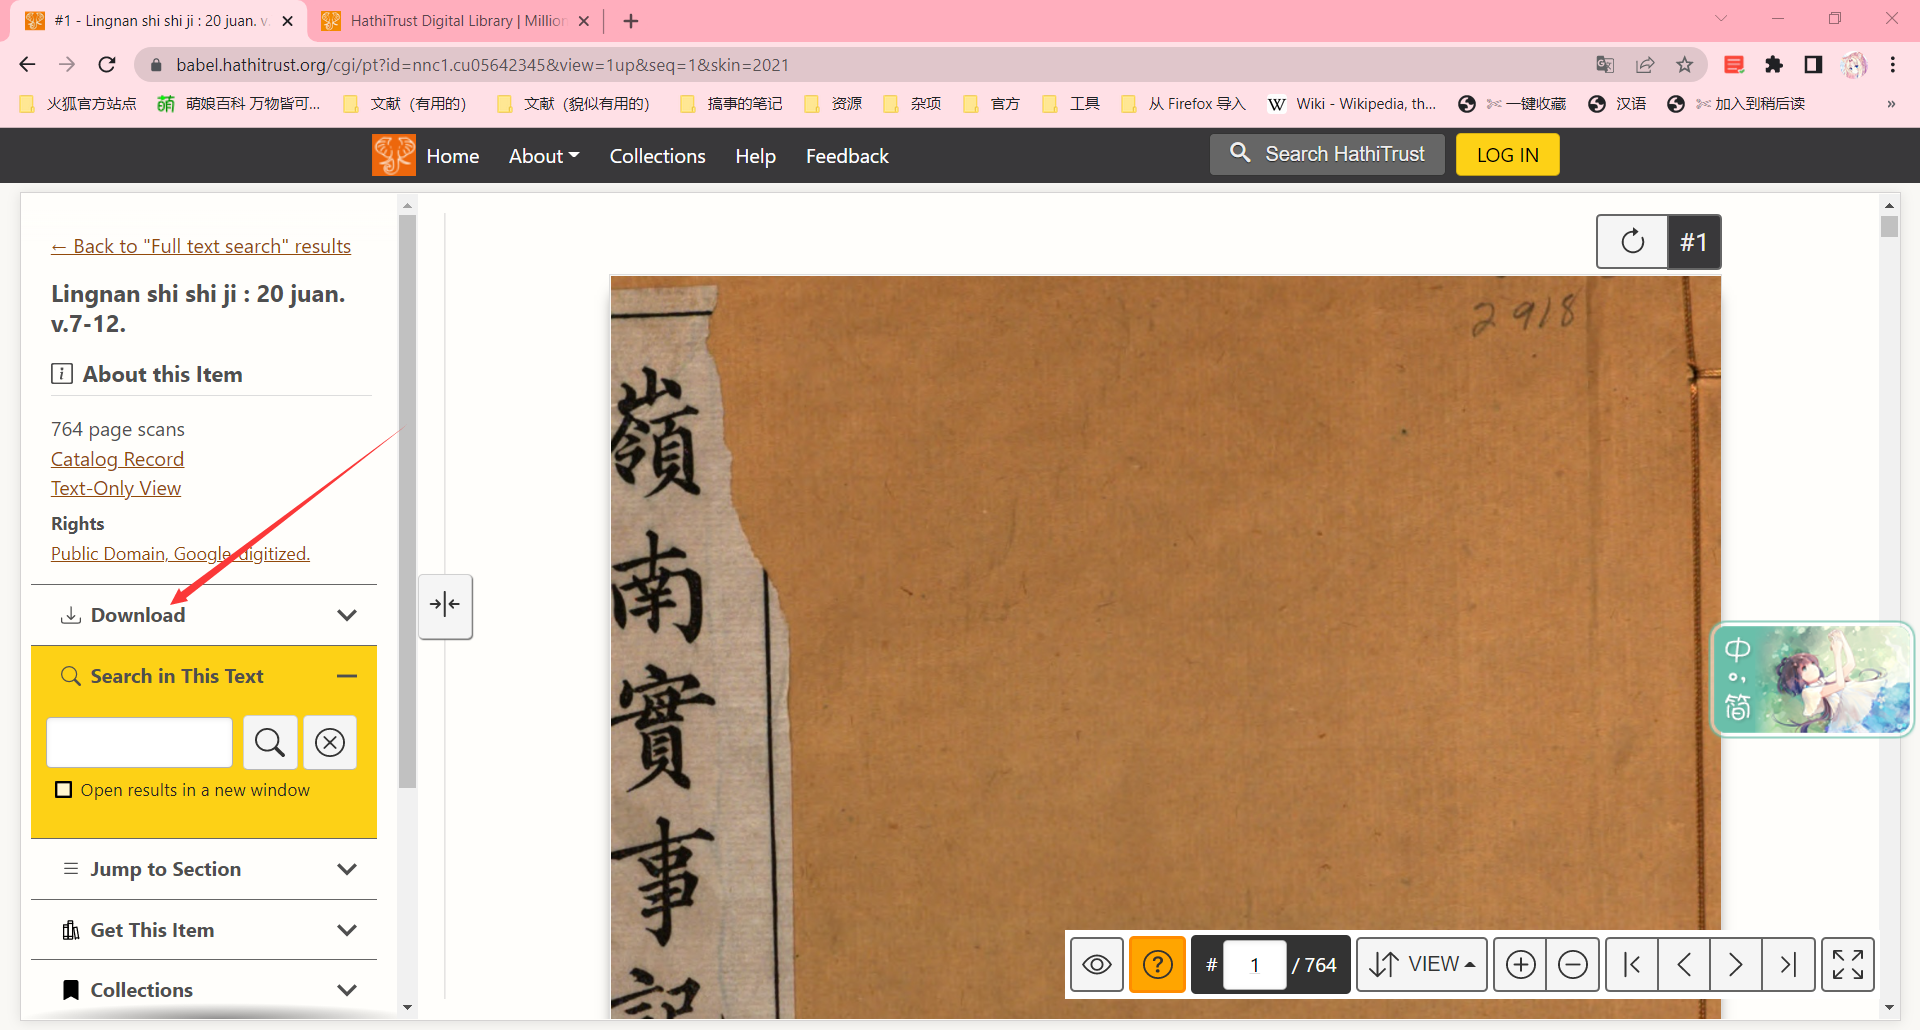Screen dimensions: 1920x1030
Task: Open the Catalog Record link
Action: [117, 459]
